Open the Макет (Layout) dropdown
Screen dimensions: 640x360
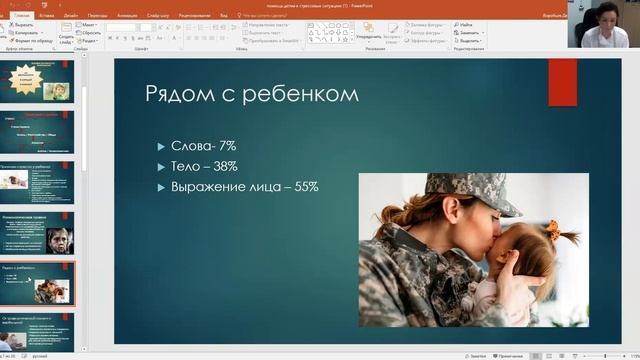click(x=87, y=25)
